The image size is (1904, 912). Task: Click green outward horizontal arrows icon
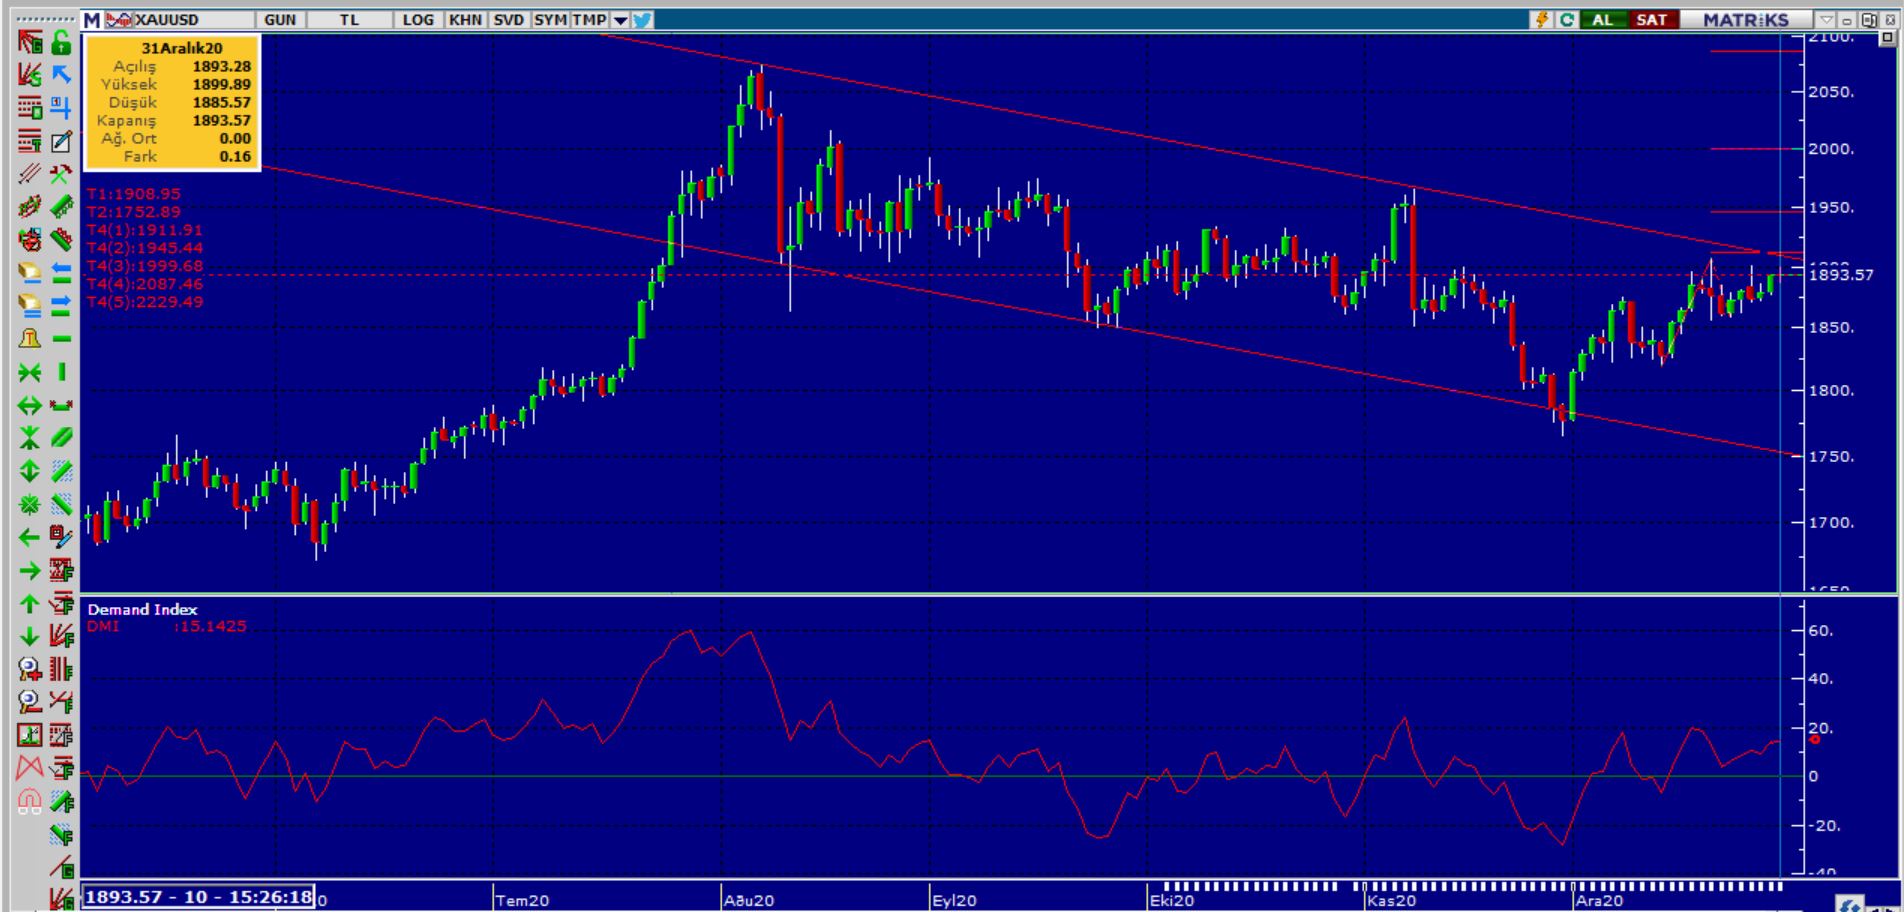tap(30, 405)
